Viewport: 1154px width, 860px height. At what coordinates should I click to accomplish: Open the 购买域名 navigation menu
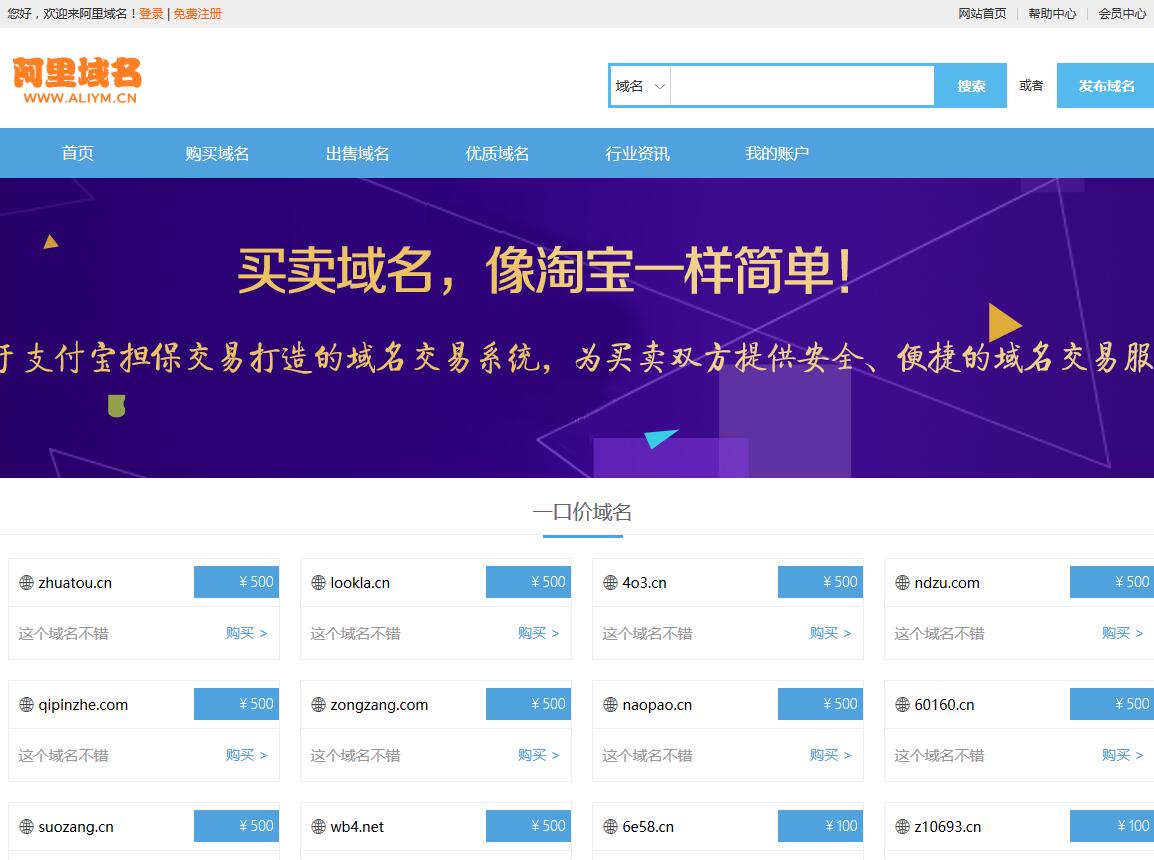[217, 153]
